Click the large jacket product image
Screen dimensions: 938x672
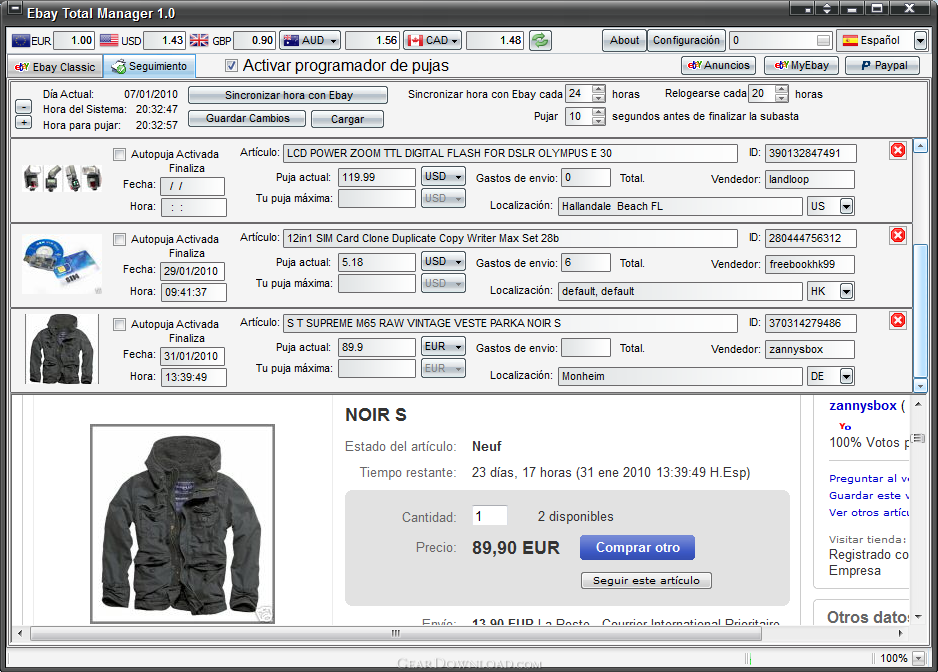coord(182,524)
